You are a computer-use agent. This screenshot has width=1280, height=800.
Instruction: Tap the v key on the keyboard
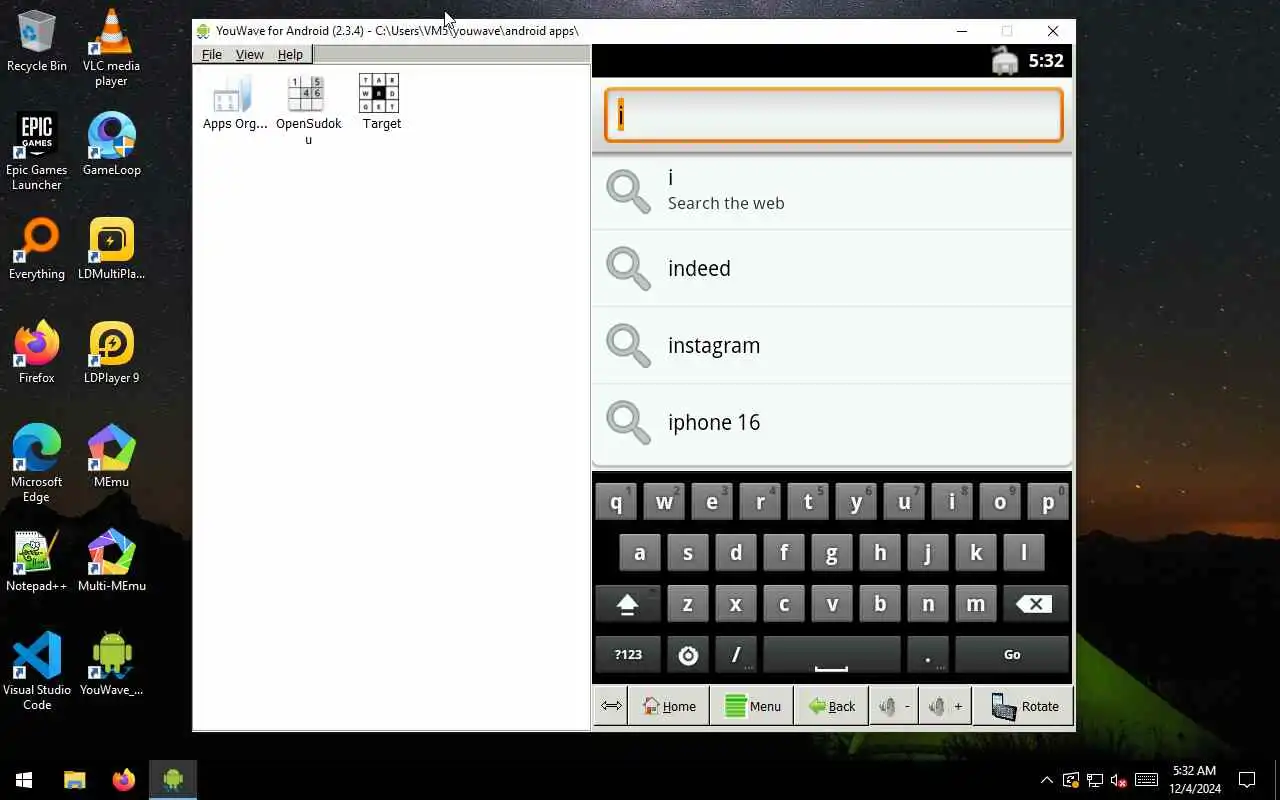coord(832,604)
